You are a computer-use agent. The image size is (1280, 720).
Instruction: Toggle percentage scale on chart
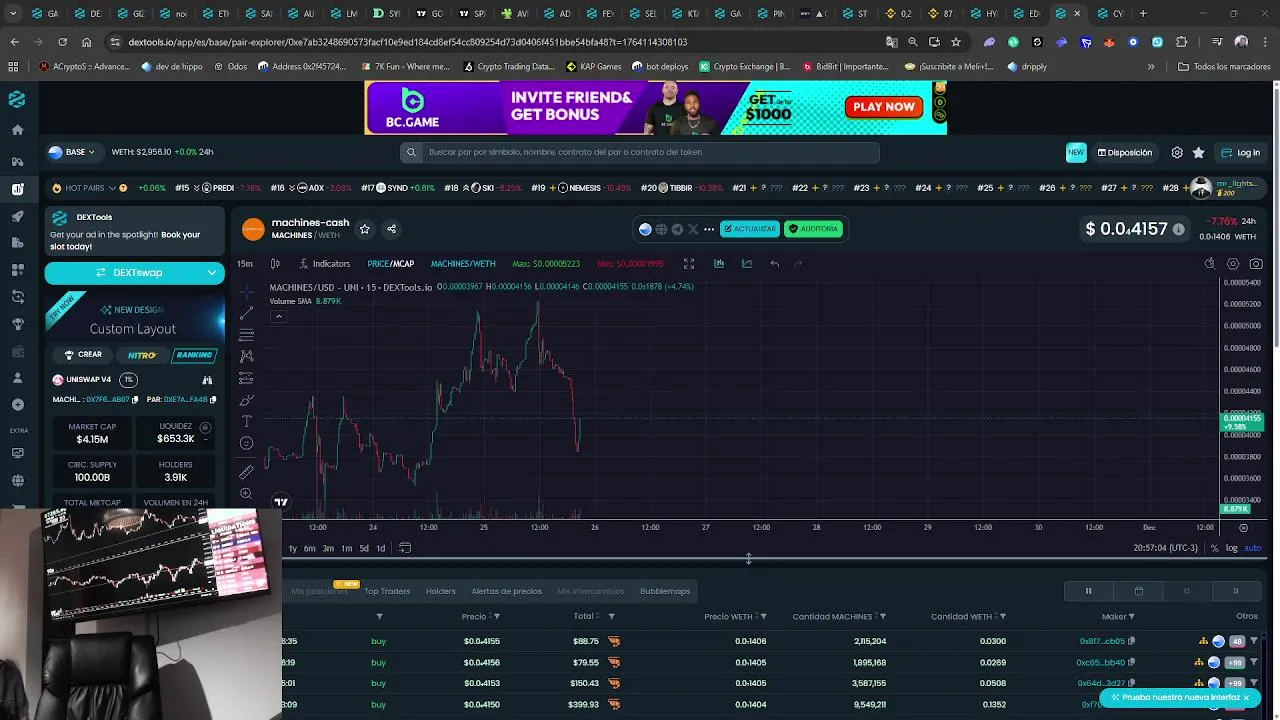pos(1214,548)
